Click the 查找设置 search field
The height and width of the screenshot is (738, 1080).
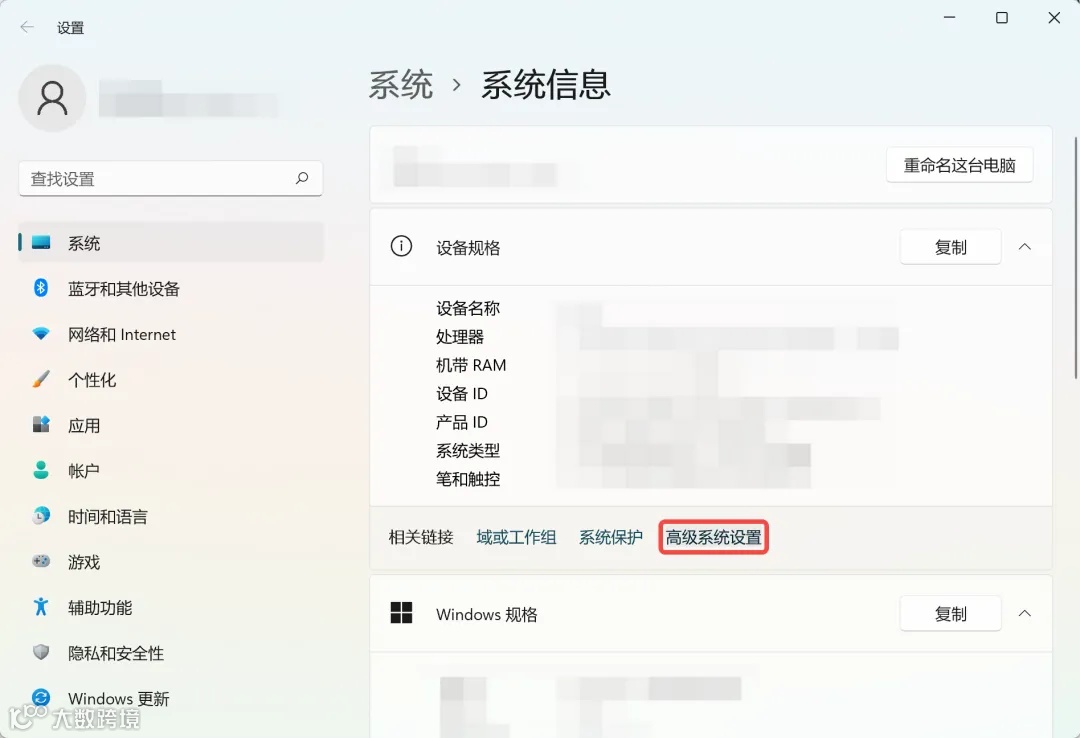(x=171, y=178)
